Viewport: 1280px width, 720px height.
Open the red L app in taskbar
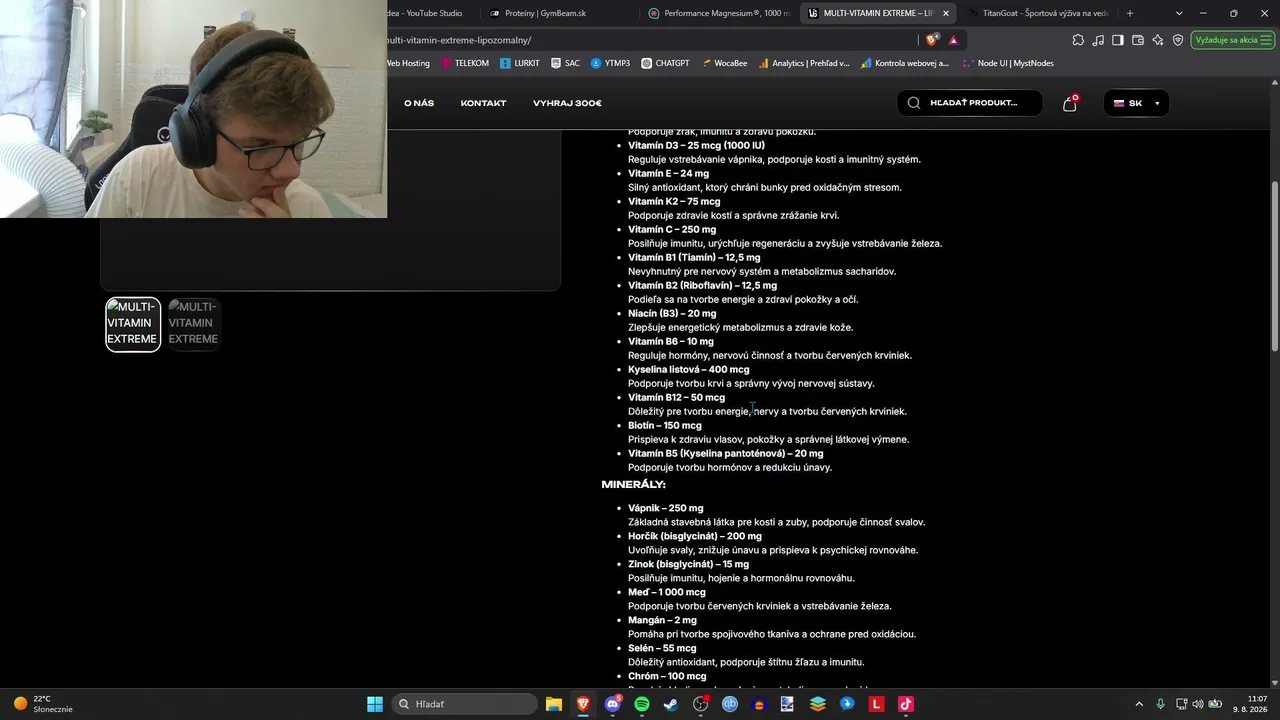pyautogui.click(x=876, y=704)
